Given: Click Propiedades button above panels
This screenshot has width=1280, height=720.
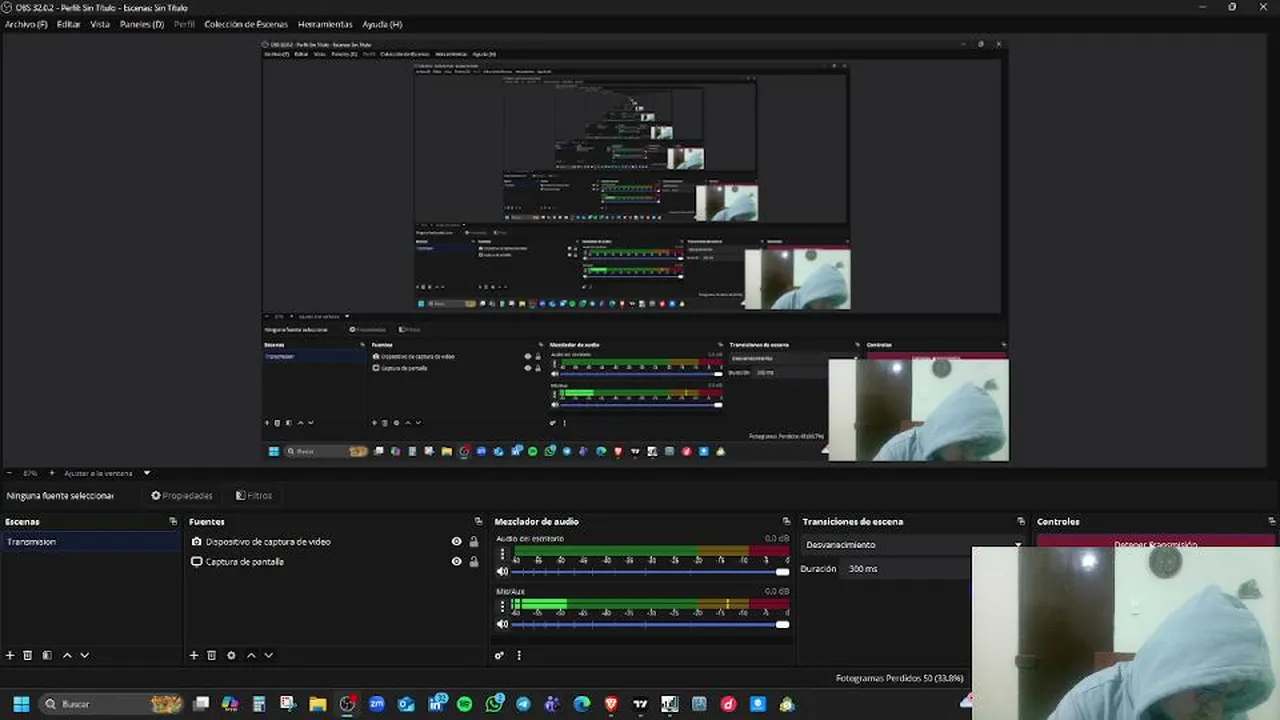Looking at the screenshot, I should [182, 495].
